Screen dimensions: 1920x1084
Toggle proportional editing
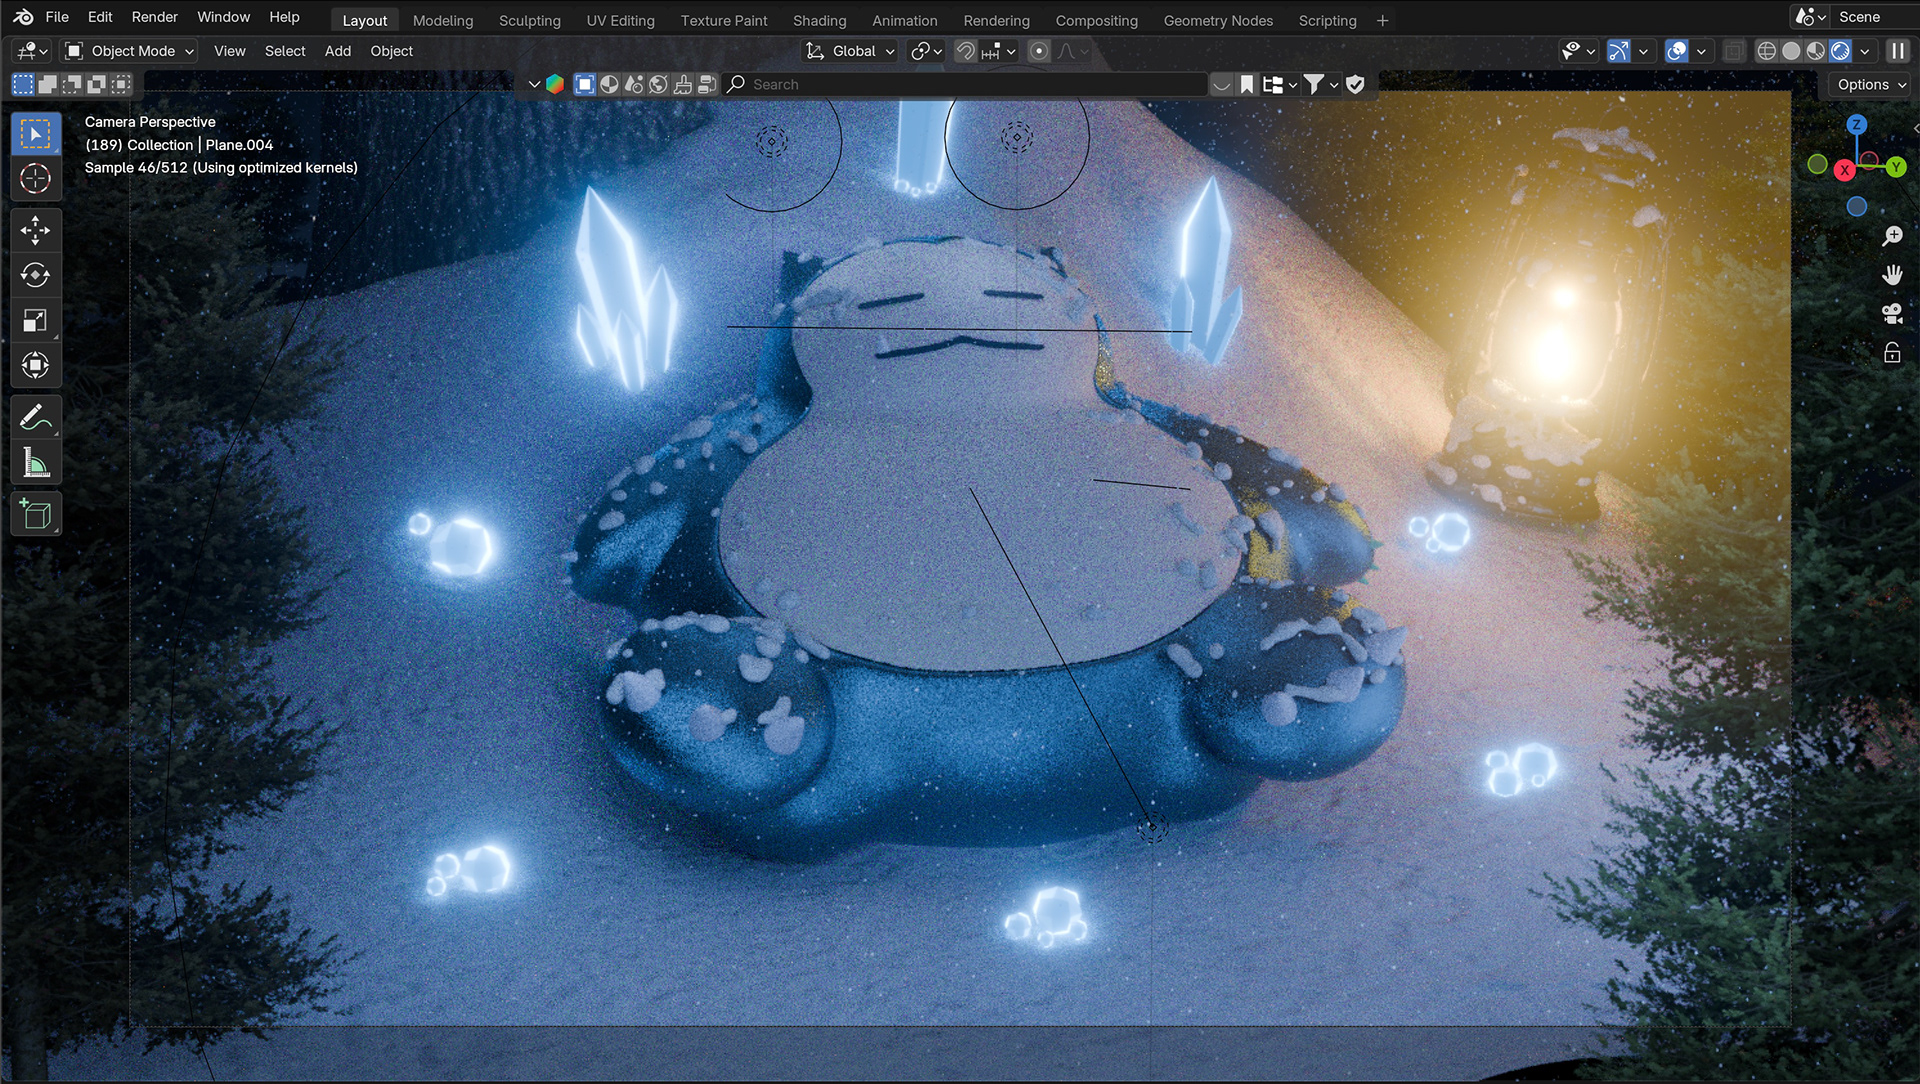pyautogui.click(x=1039, y=51)
